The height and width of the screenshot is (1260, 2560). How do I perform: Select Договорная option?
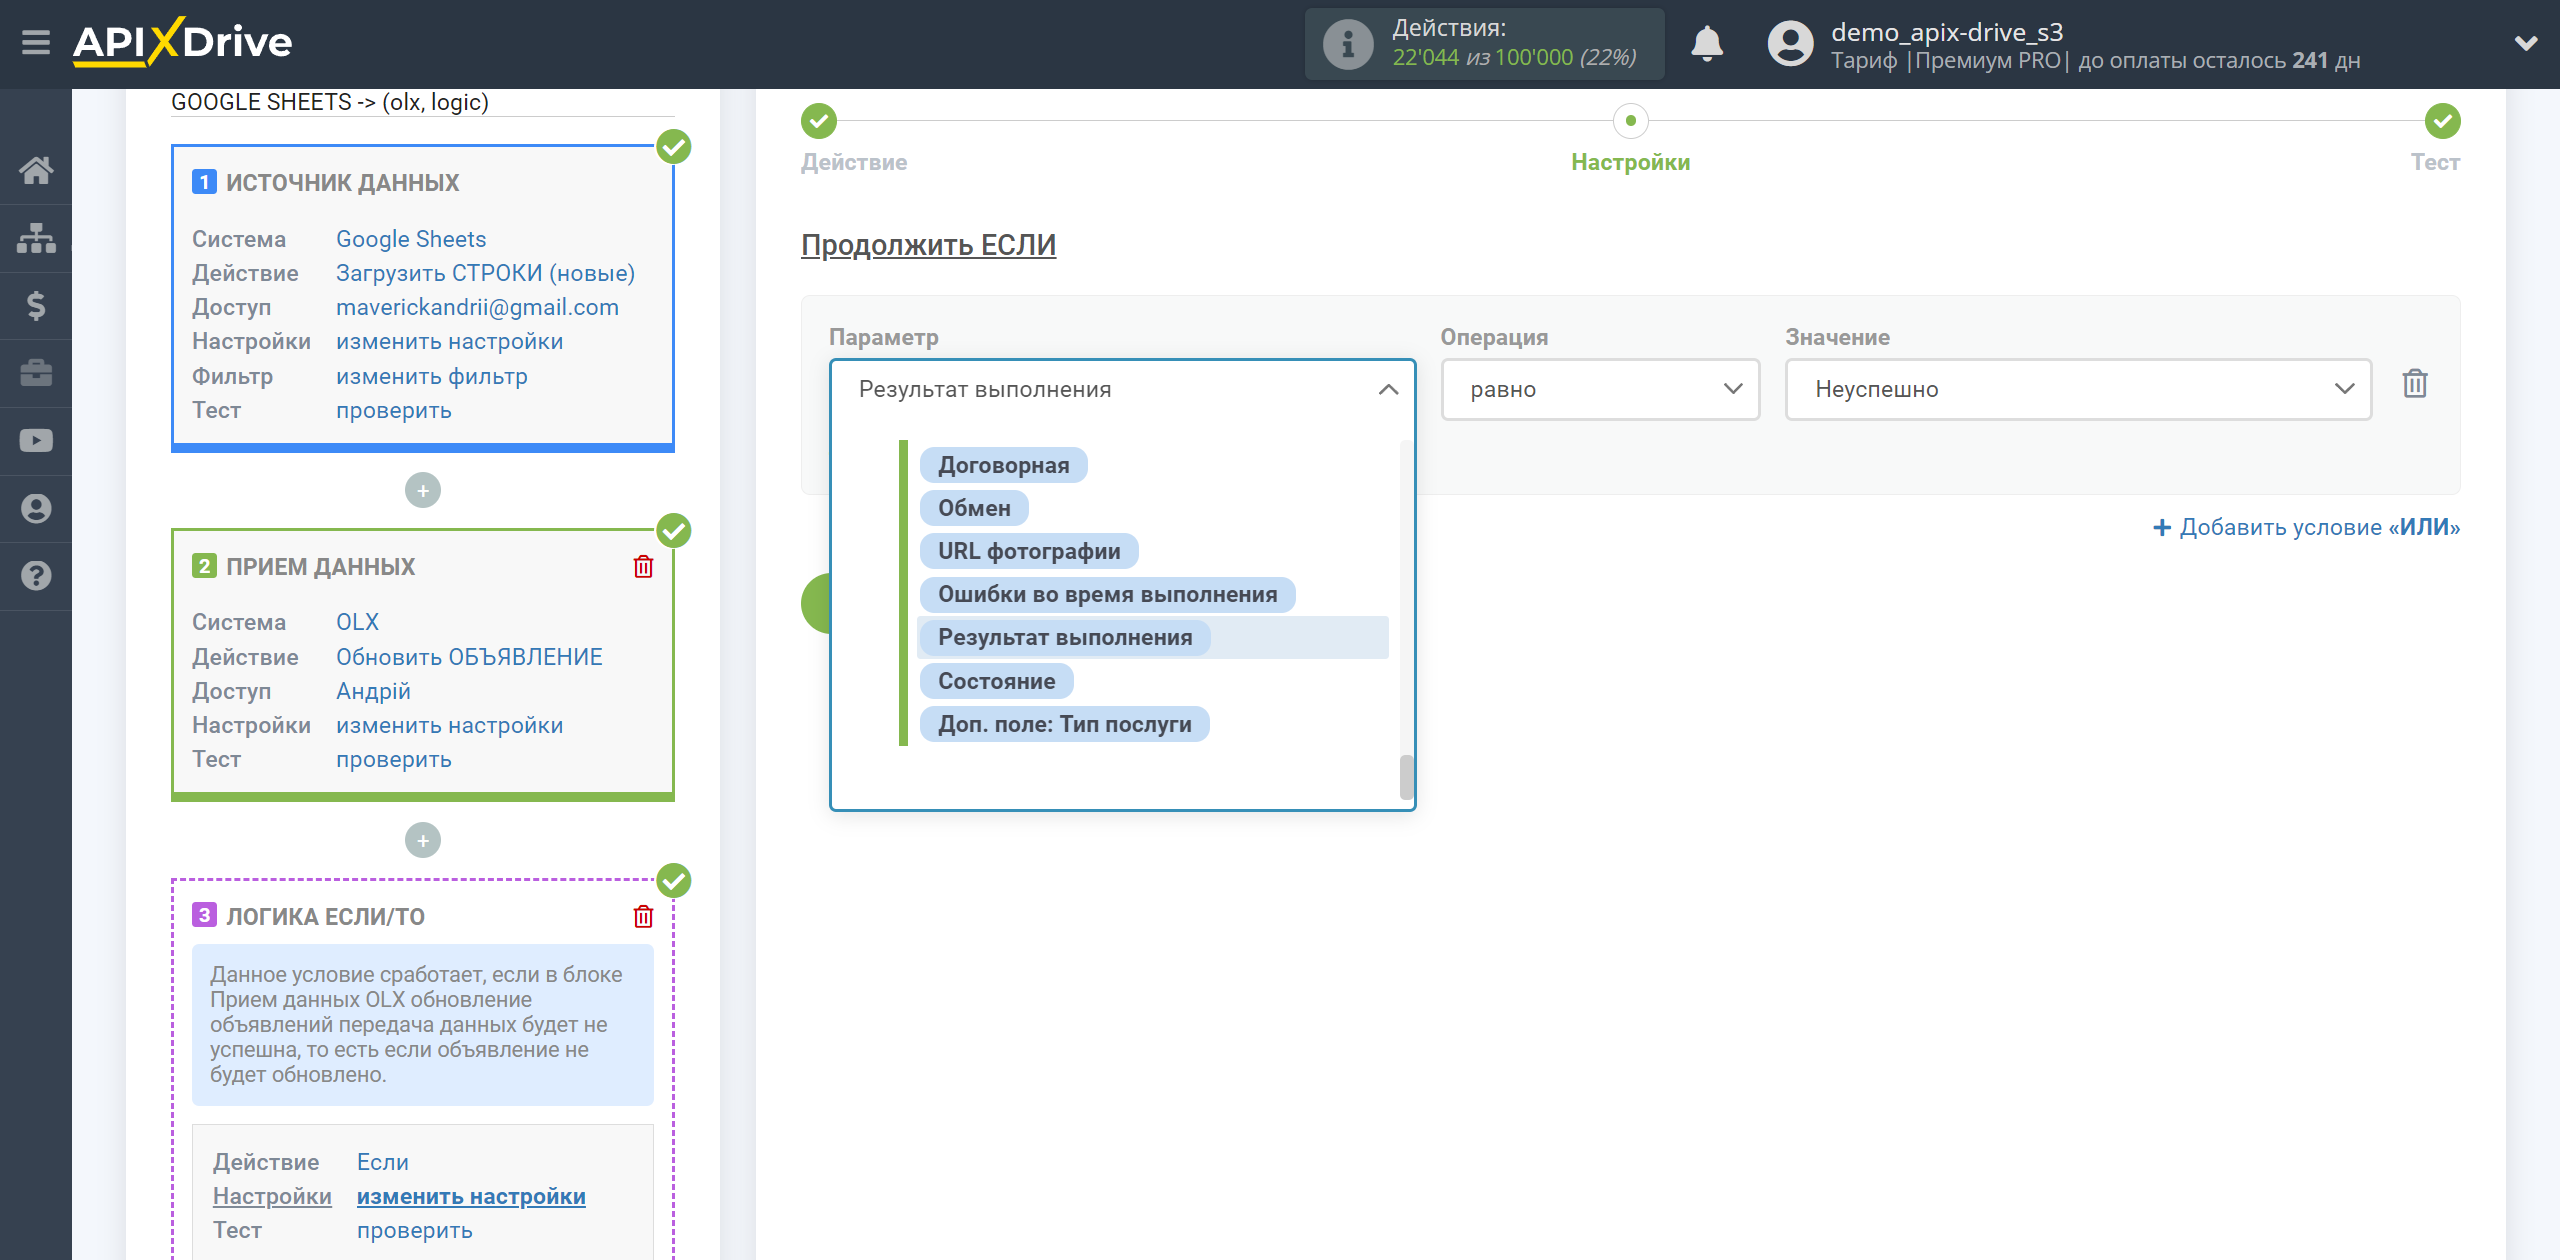point(1003,465)
